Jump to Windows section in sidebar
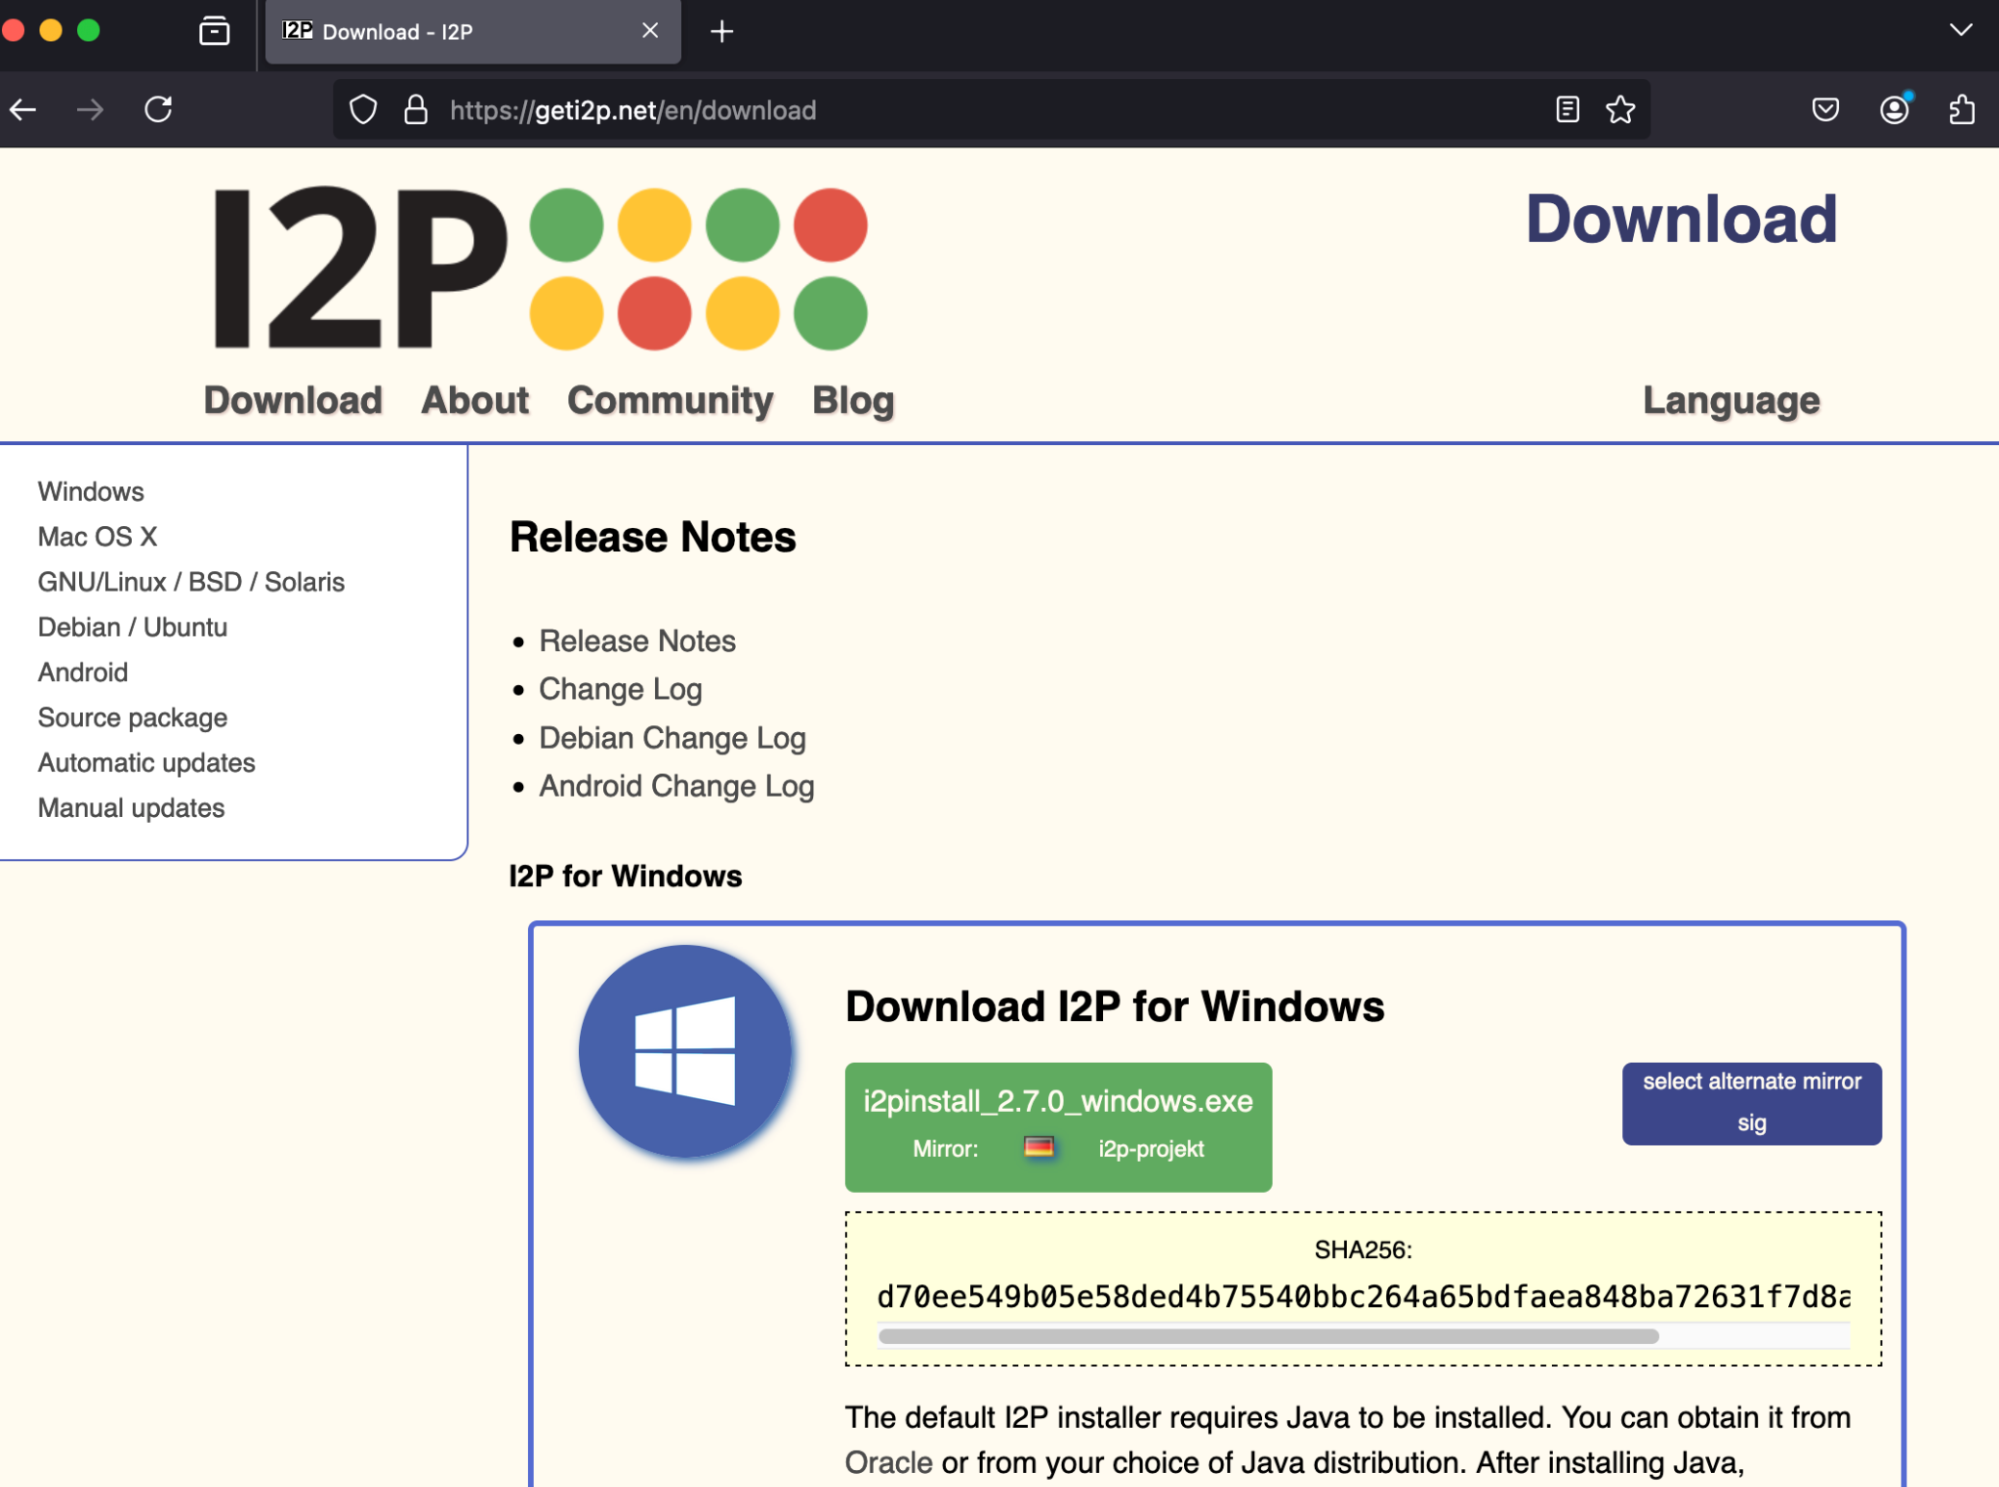 click(91, 491)
